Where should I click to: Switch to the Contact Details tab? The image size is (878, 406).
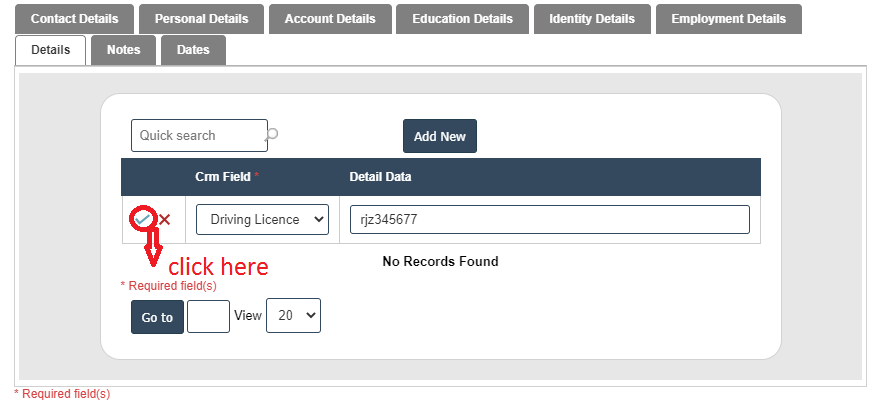74,19
